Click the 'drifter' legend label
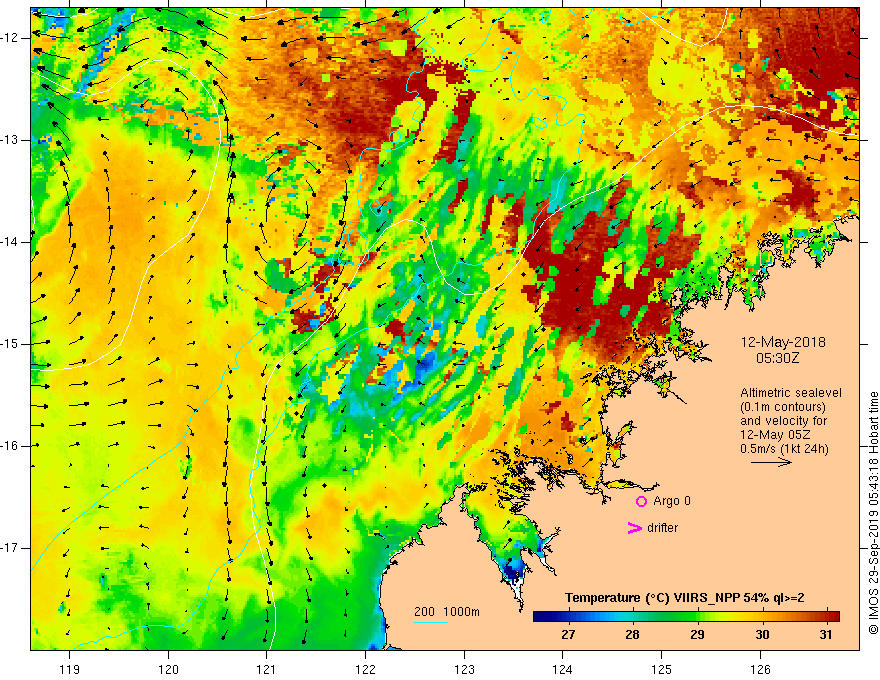Image resolution: width=880 pixels, height=680 pixels. (x=662, y=528)
